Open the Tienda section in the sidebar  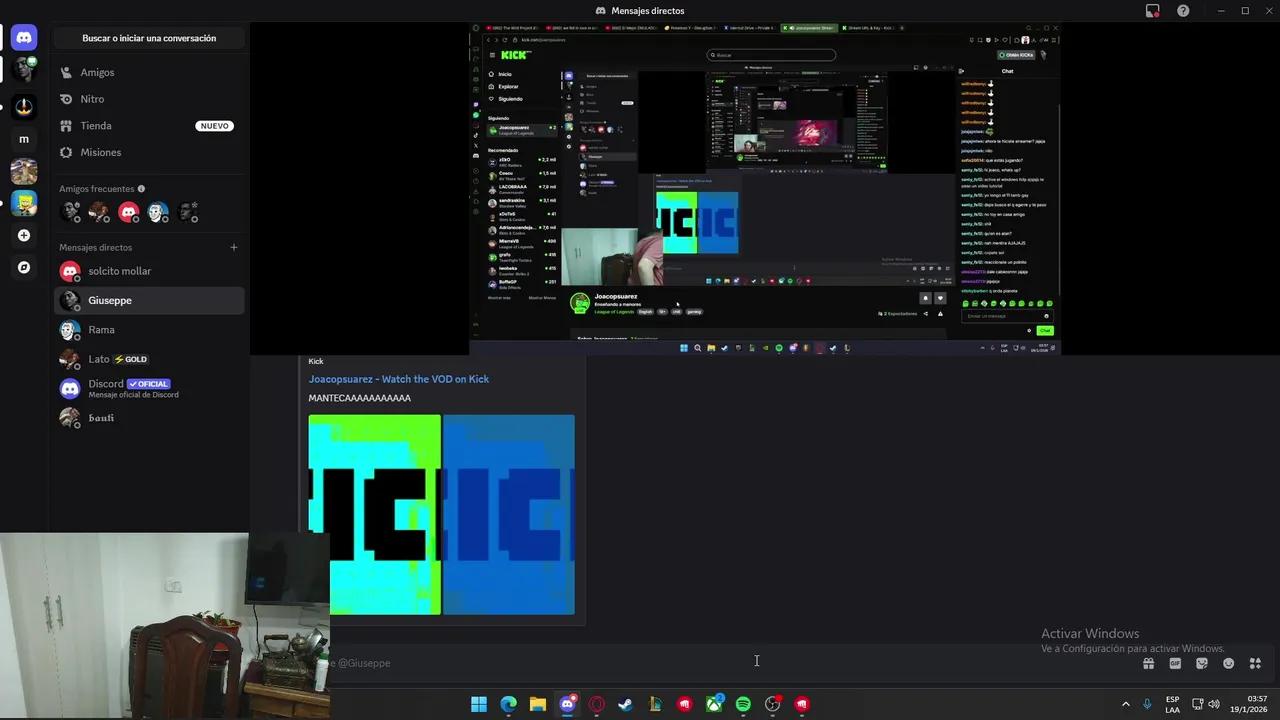[x=95, y=125]
